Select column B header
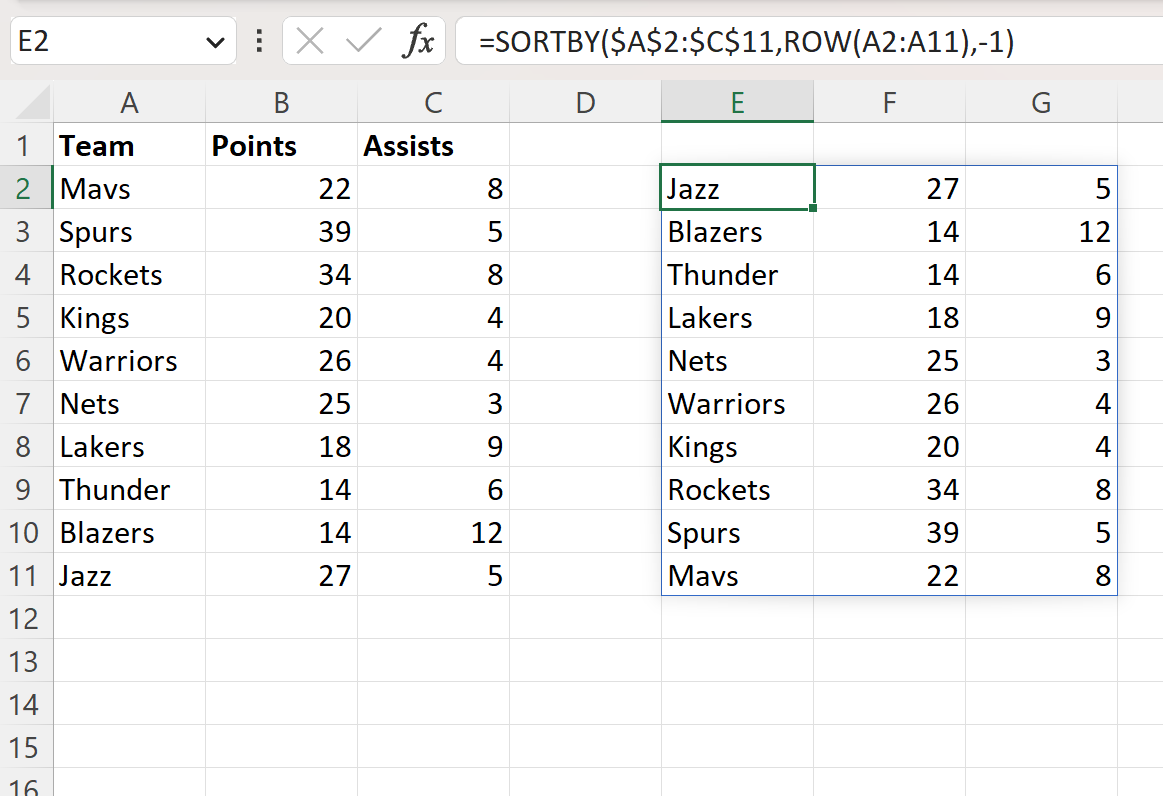The height and width of the screenshot is (796, 1163). tap(281, 102)
